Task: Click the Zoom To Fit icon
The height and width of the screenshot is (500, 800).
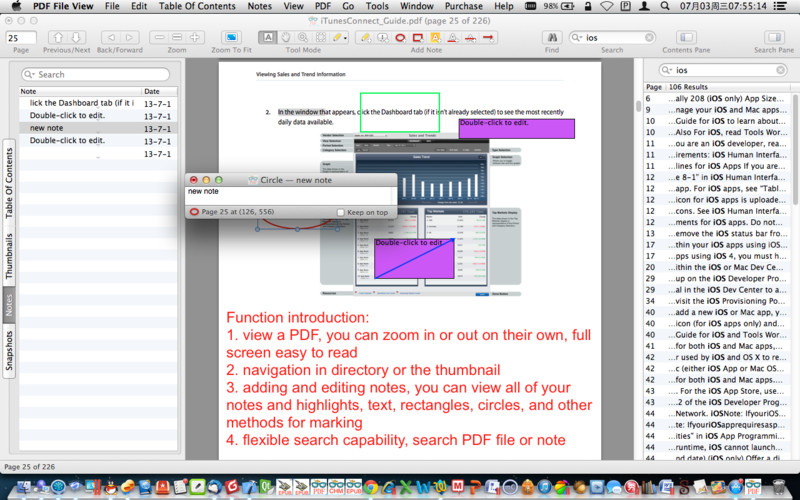Action: (x=231, y=37)
